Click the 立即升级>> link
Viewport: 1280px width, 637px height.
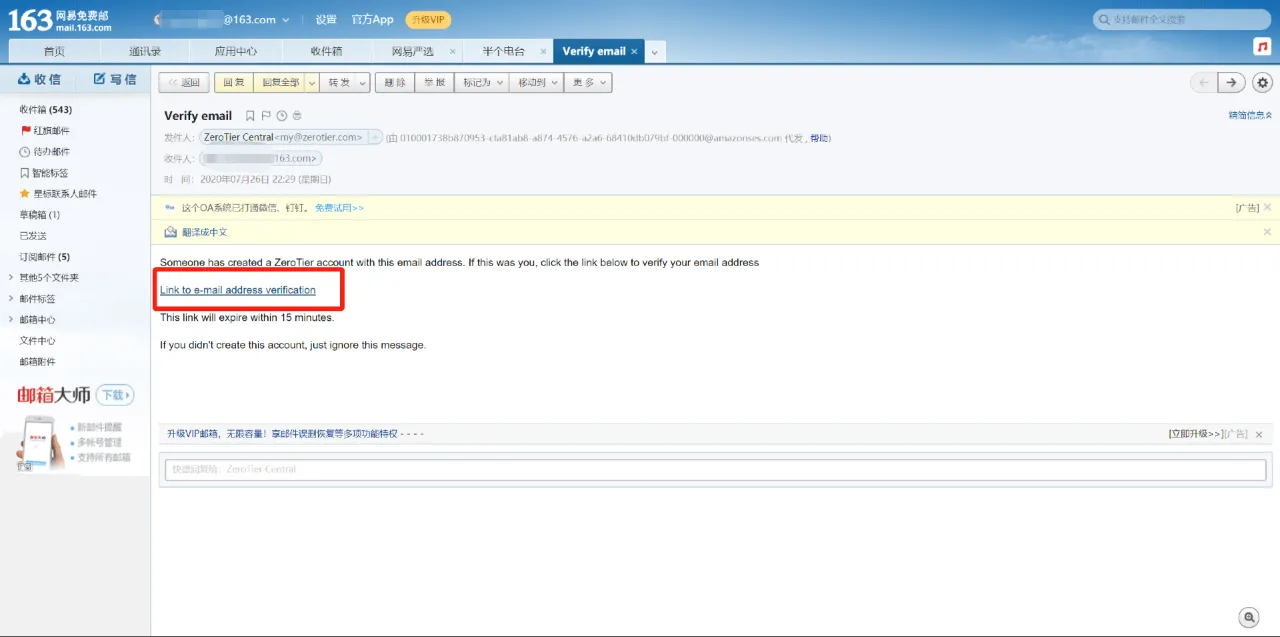click(1195, 434)
